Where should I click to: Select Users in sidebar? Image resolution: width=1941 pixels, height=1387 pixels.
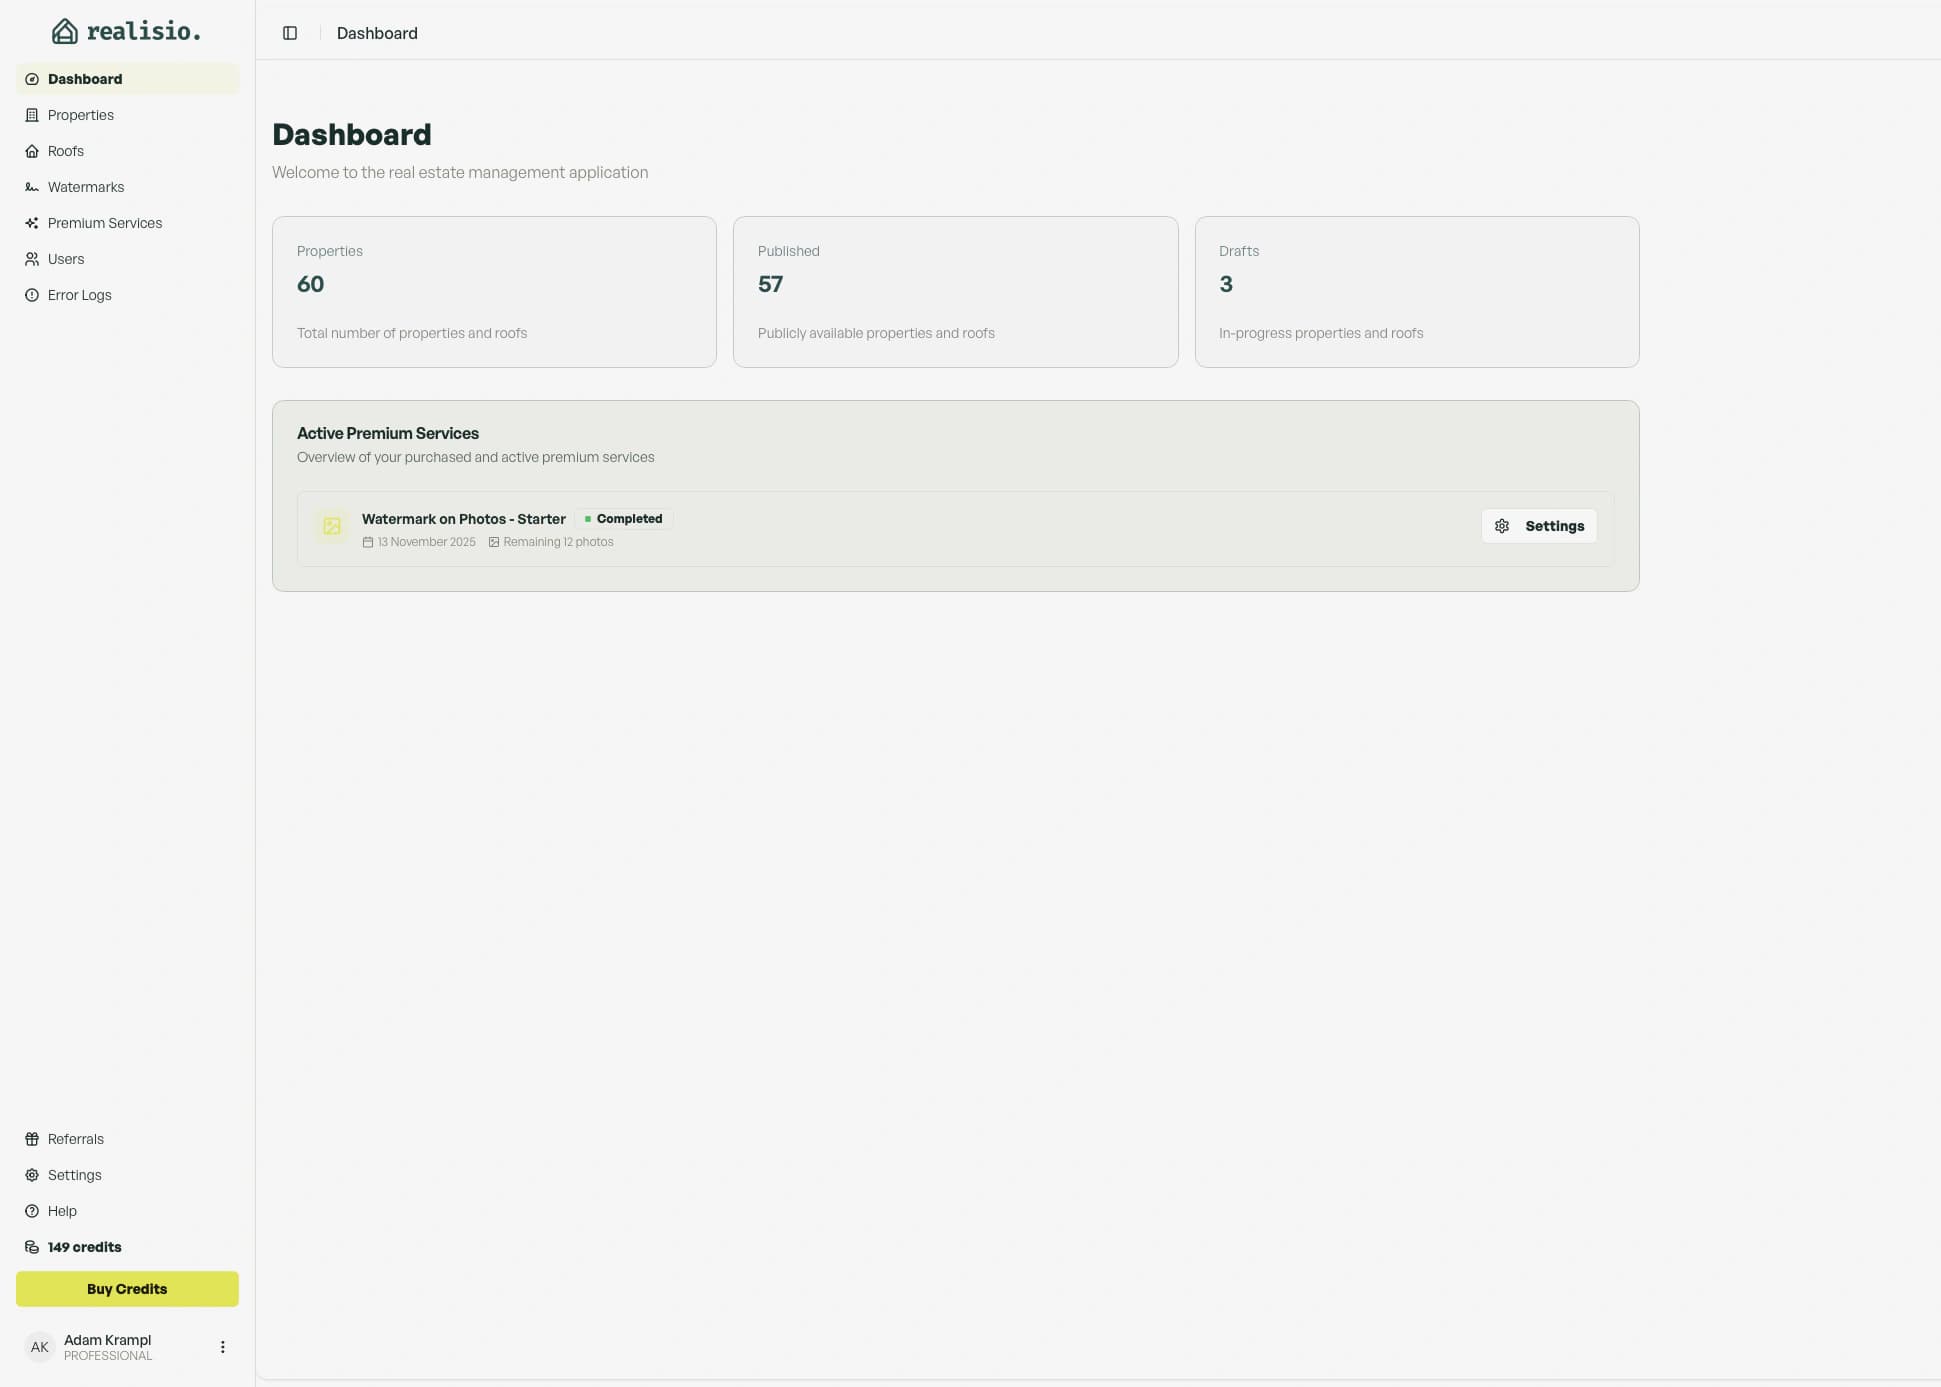coord(127,259)
